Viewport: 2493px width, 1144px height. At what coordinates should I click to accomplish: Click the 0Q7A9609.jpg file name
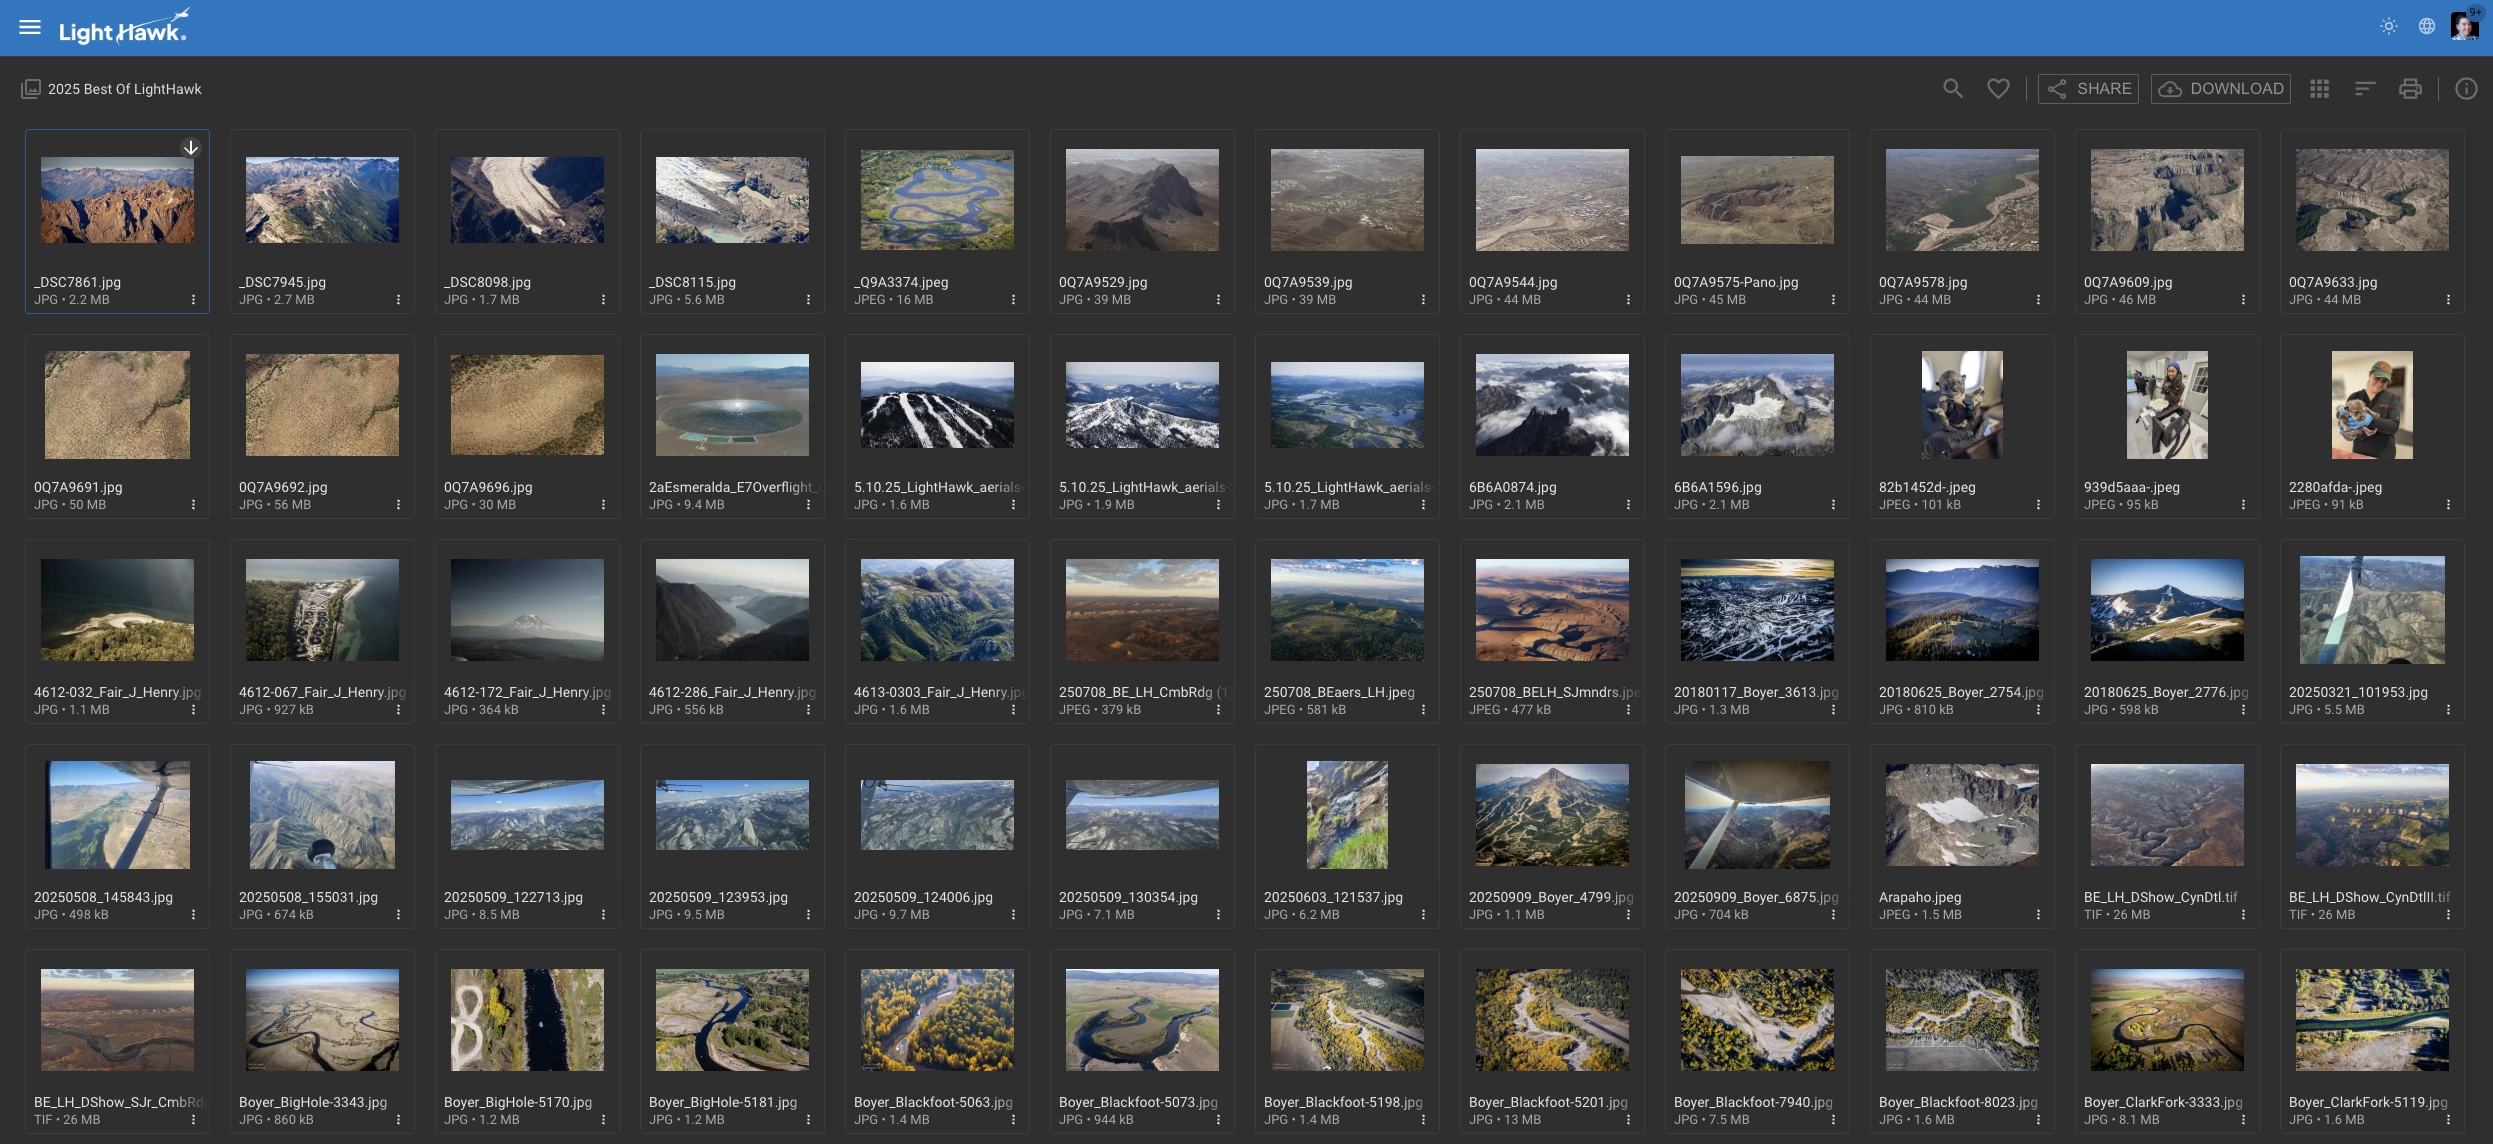tap(2128, 283)
